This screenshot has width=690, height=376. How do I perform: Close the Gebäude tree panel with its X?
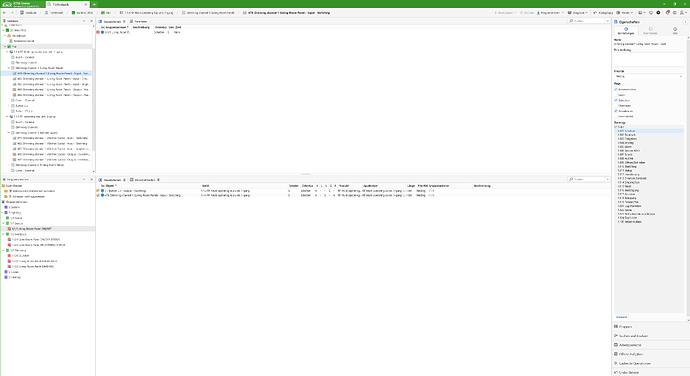92,21
